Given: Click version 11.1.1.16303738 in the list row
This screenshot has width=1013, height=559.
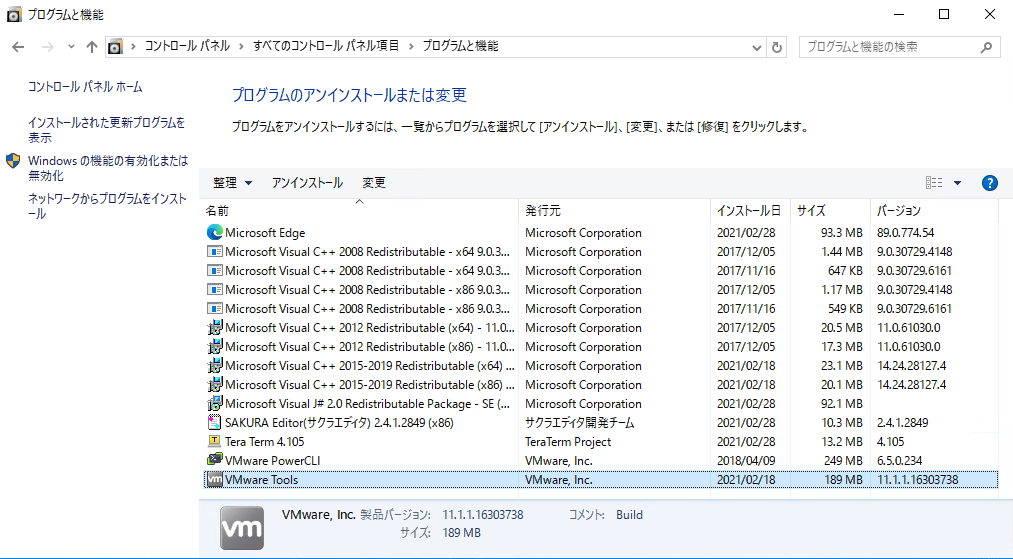Looking at the screenshot, I should click(917, 480).
